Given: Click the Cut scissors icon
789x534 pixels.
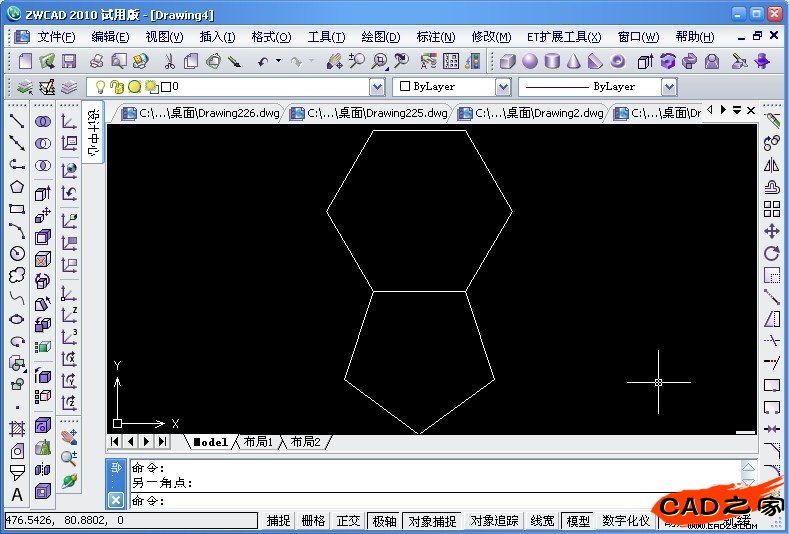Looking at the screenshot, I should coord(169,61).
